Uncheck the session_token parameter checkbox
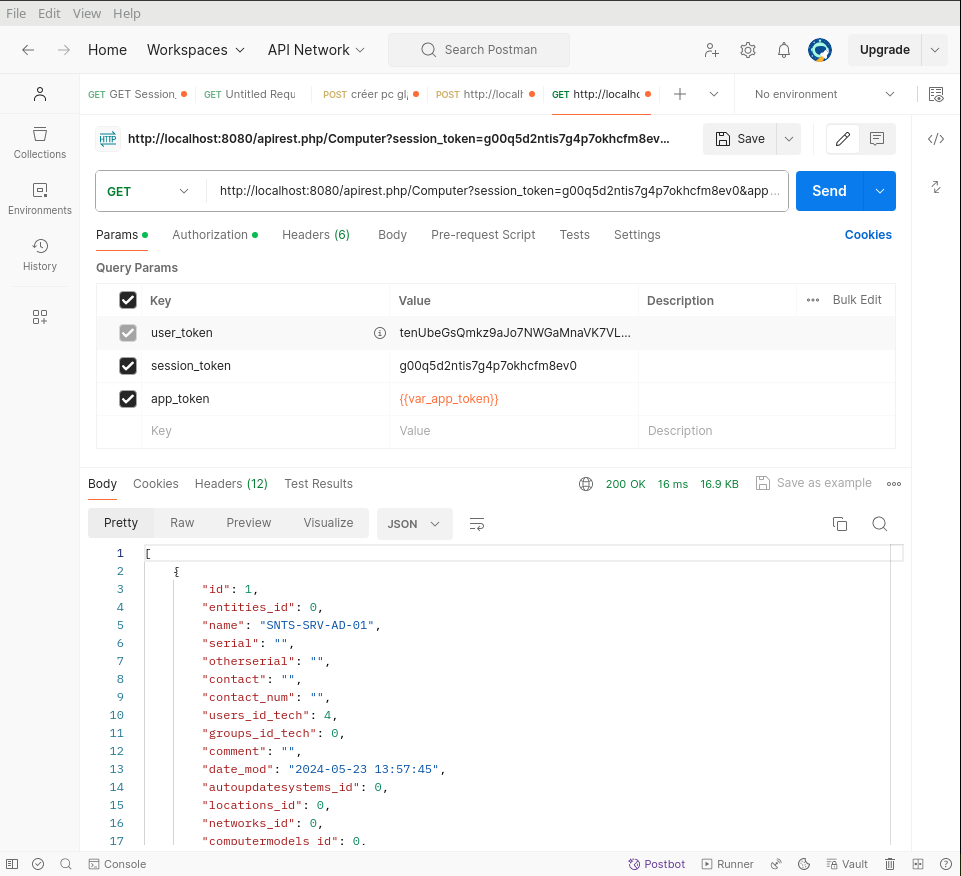This screenshot has width=961, height=876. pos(128,366)
